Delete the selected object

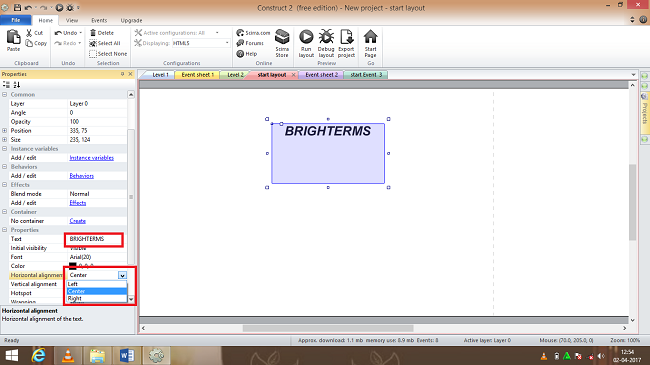pos(102,33)
